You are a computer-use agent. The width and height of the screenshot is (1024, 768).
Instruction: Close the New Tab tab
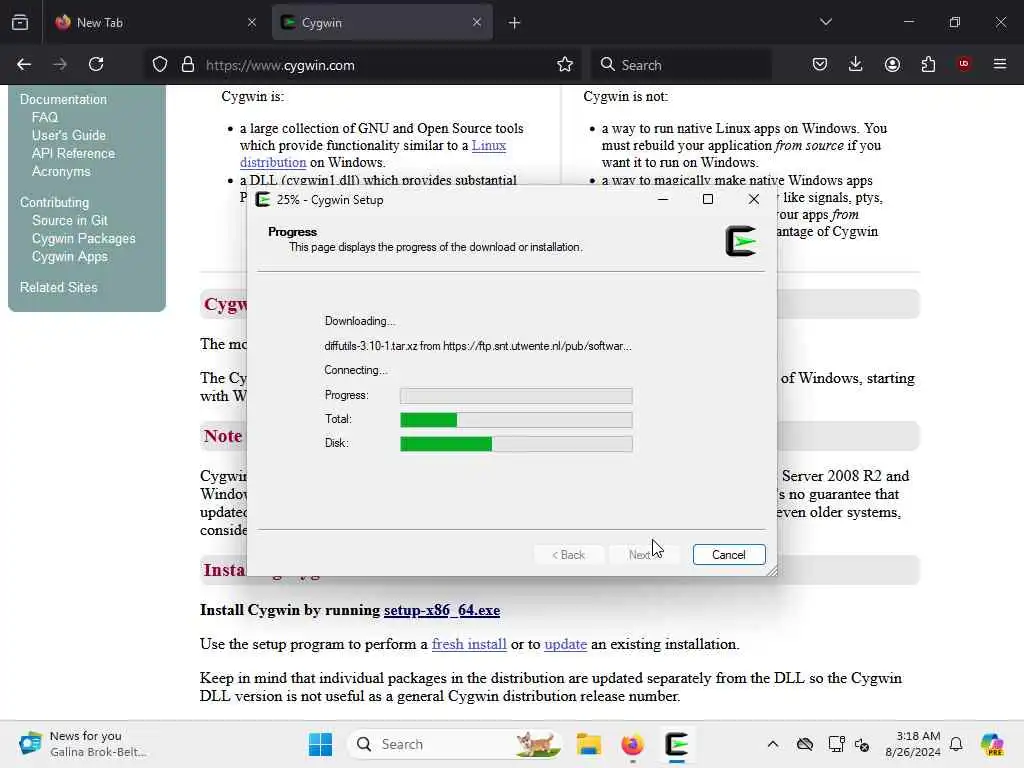(252, 22)
